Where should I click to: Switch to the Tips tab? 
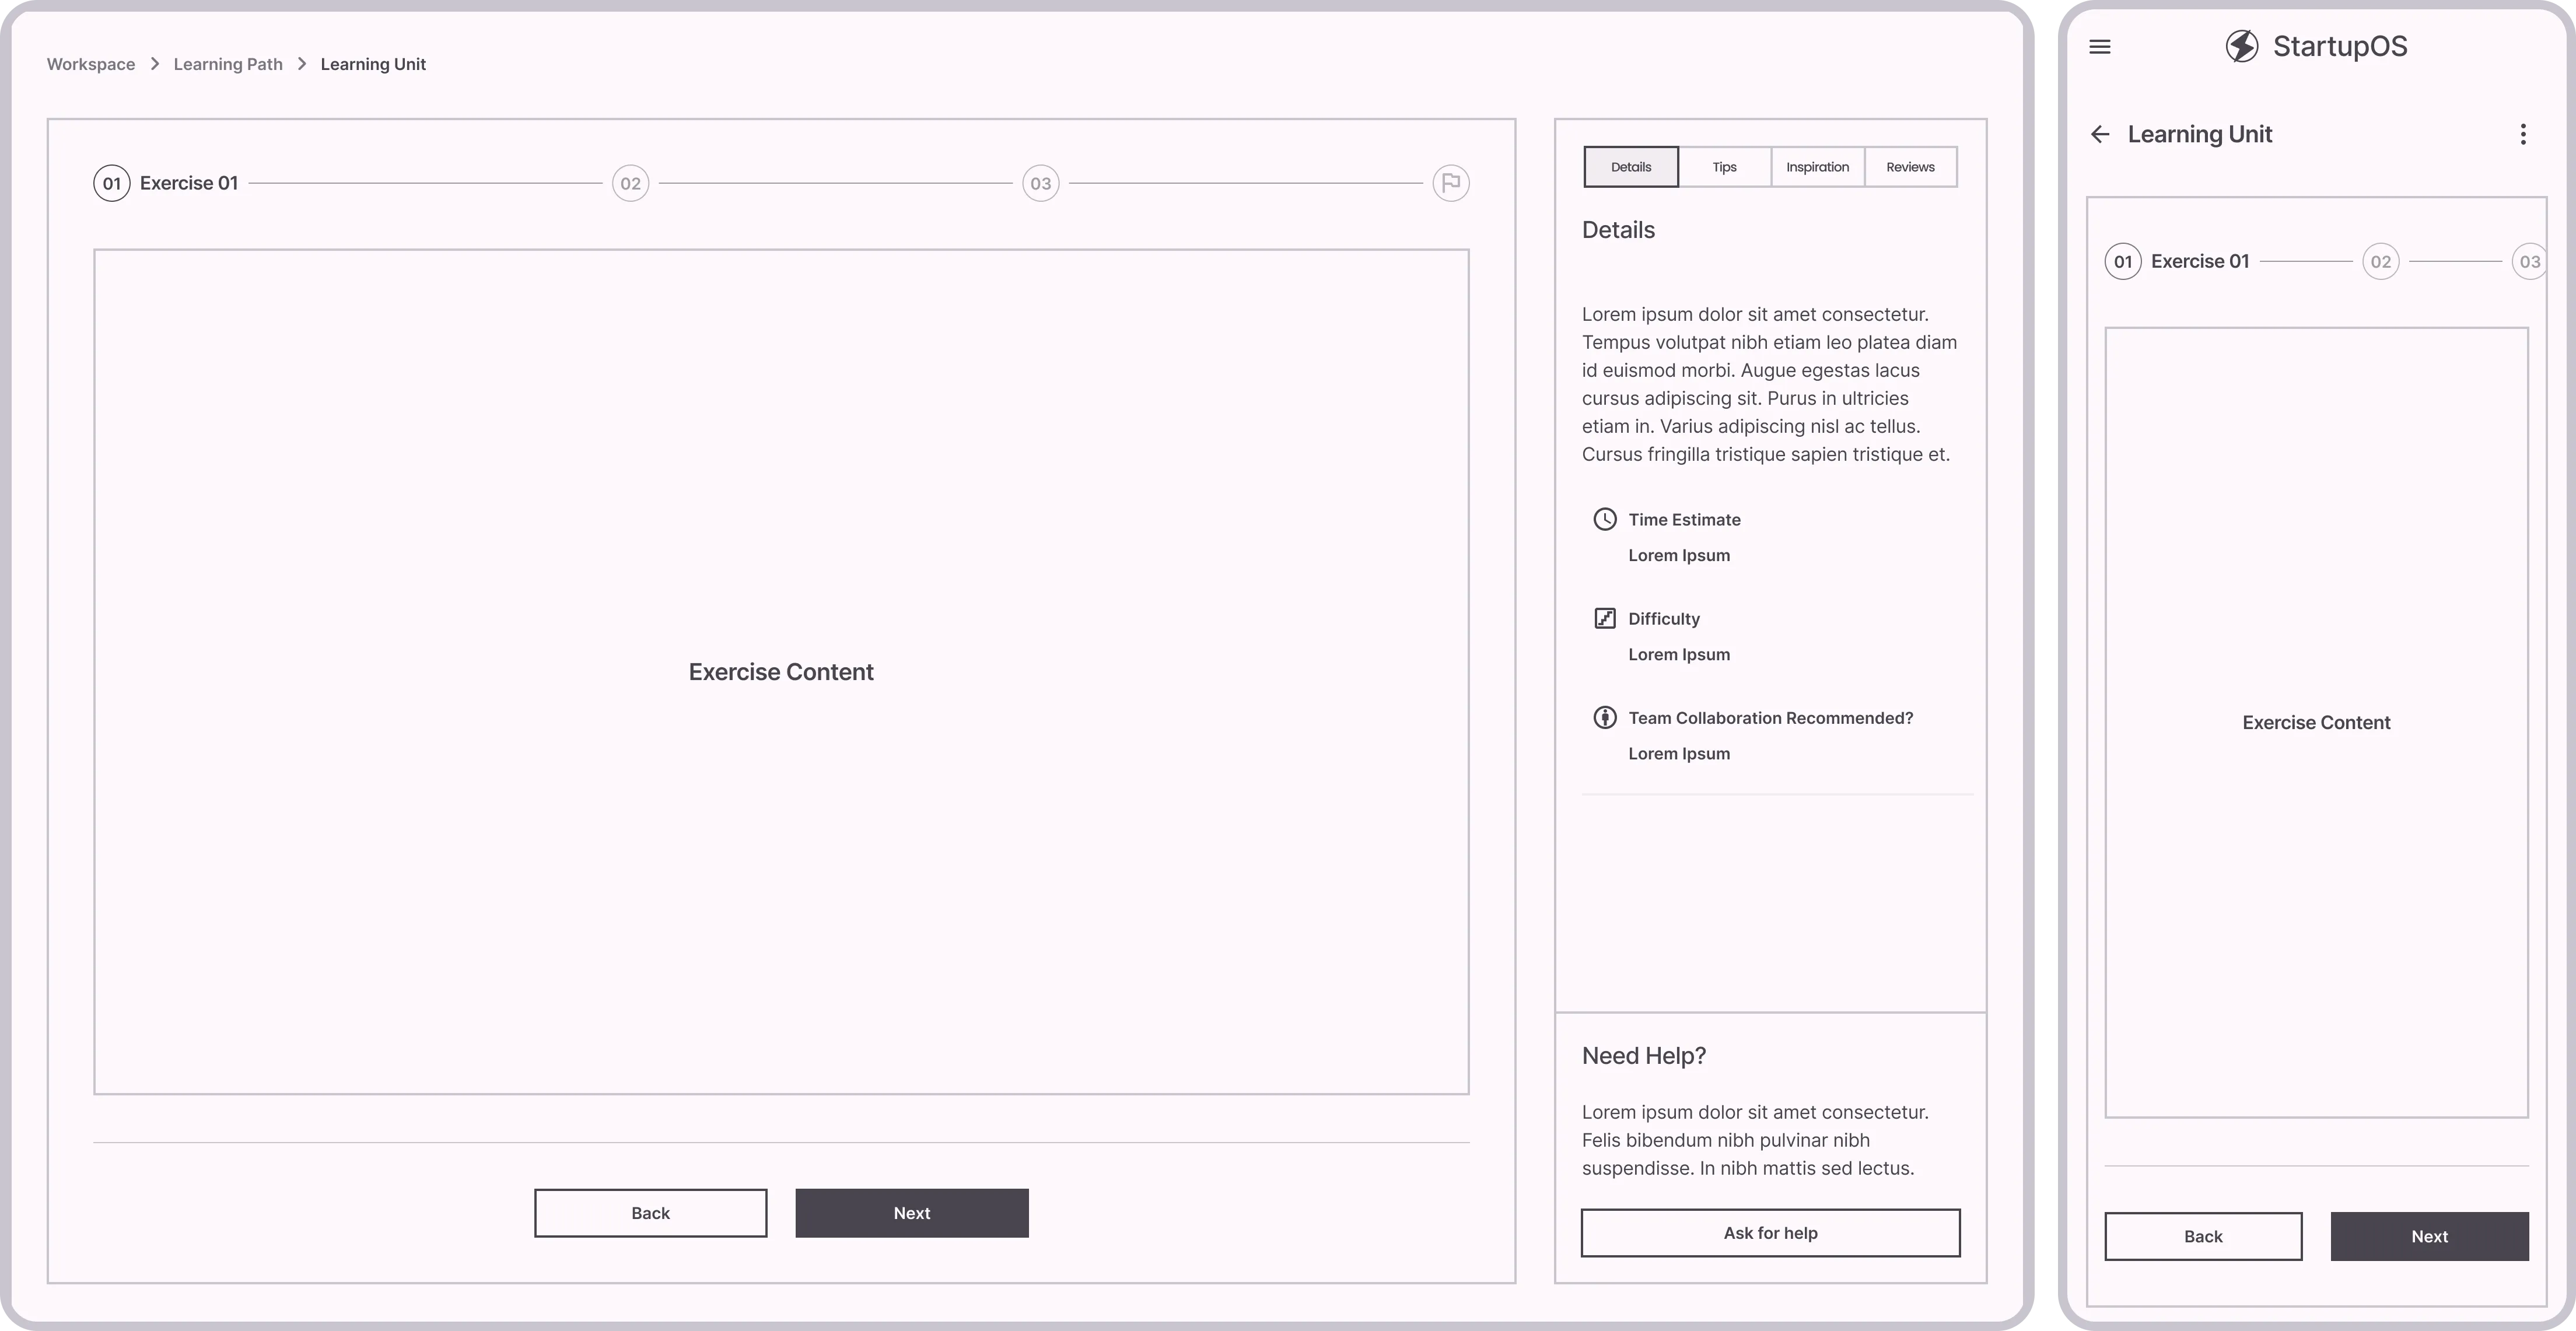[x=1724, y=166]
